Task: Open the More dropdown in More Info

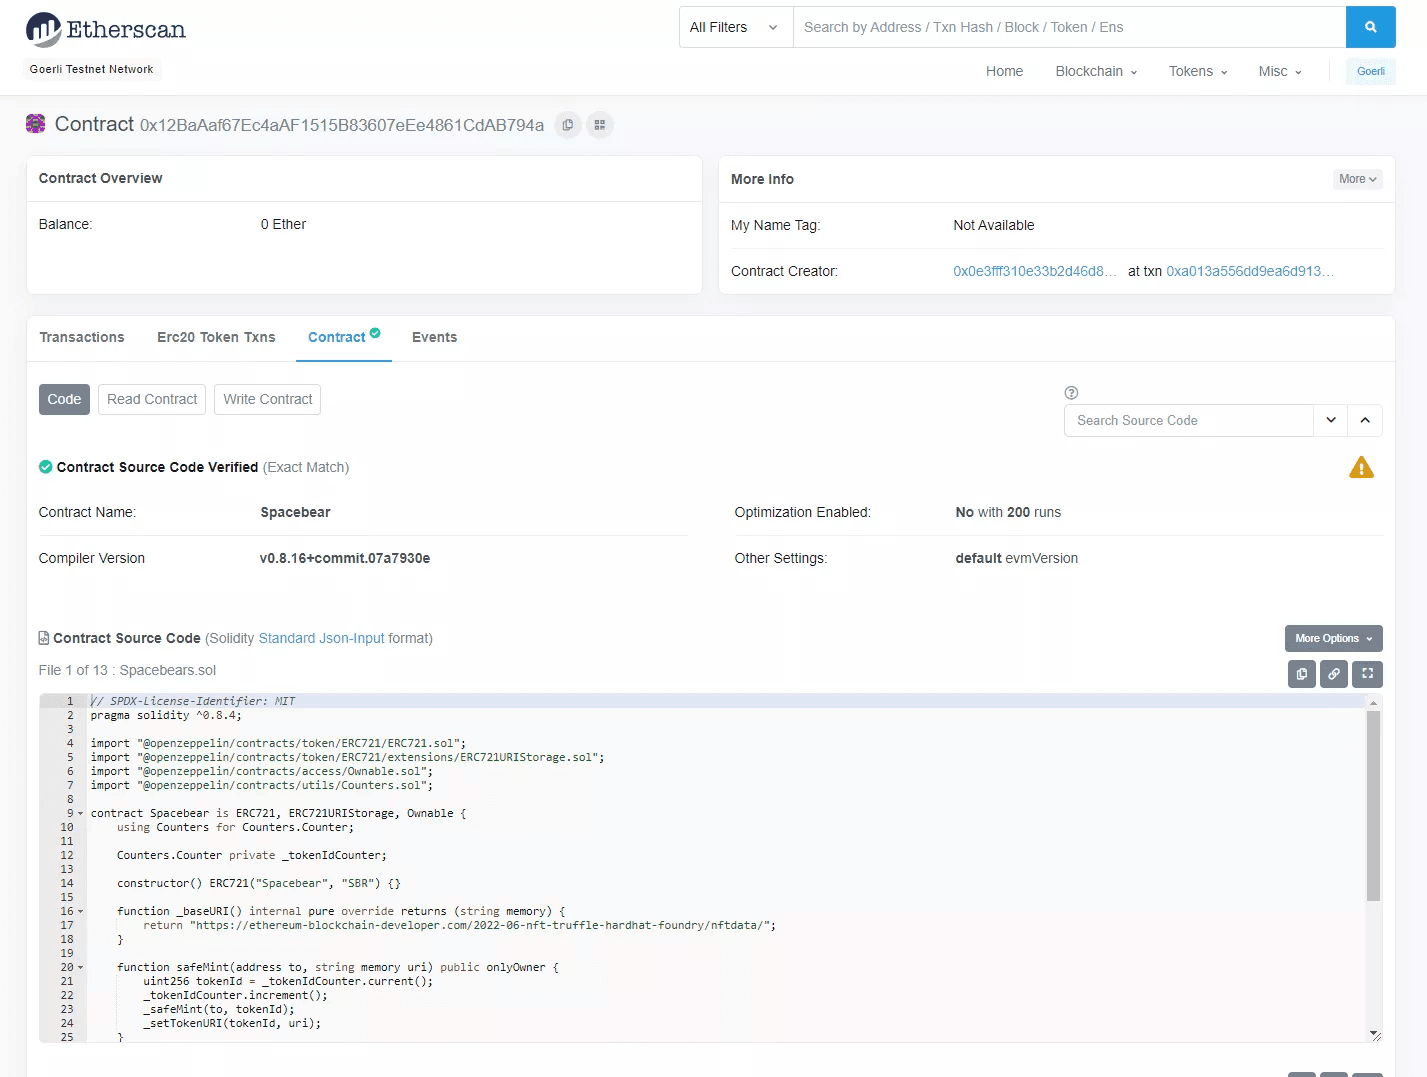Action: click(1357, 179)
